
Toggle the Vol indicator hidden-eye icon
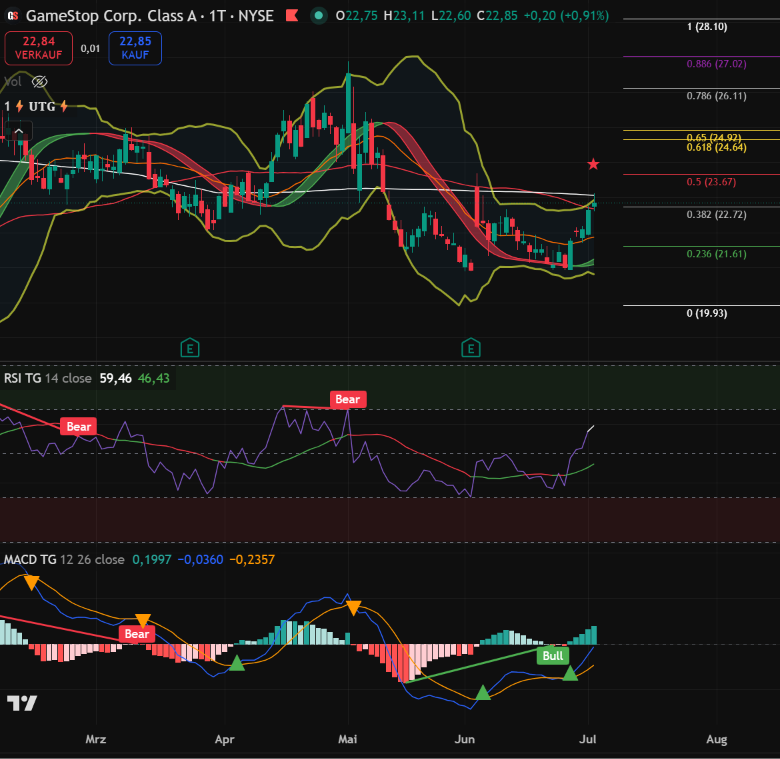[x=40, y=82]
